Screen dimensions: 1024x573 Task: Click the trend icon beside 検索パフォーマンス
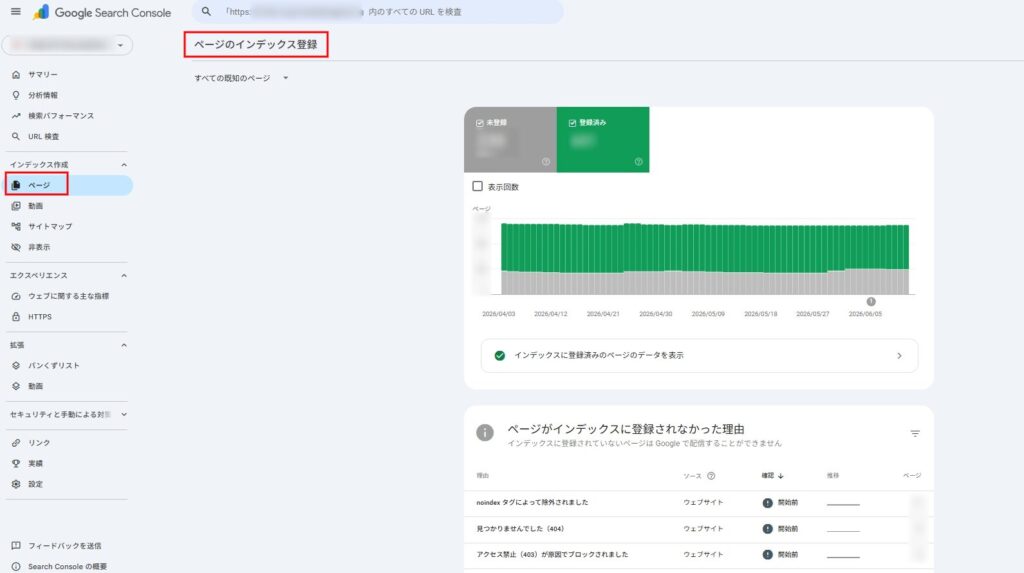click(16, 116)
